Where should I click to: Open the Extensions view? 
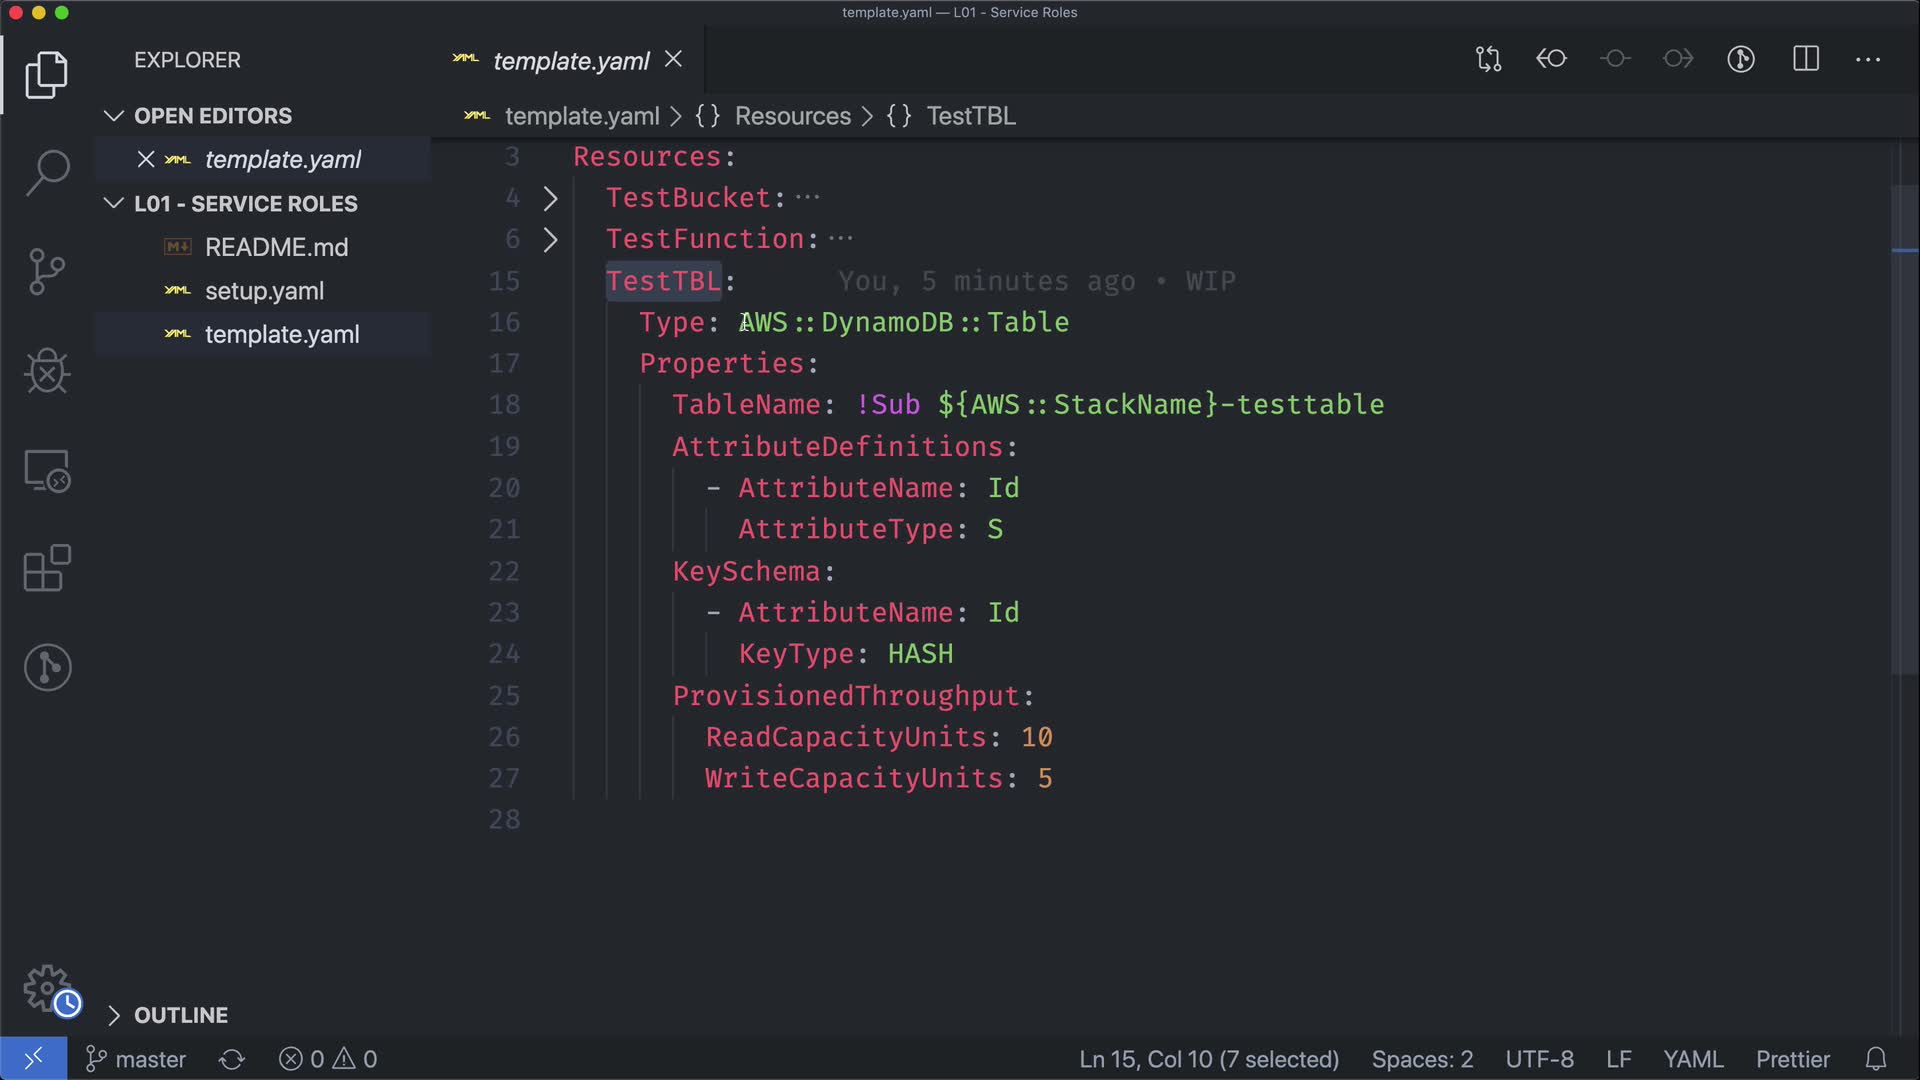[x=47, y=568]
